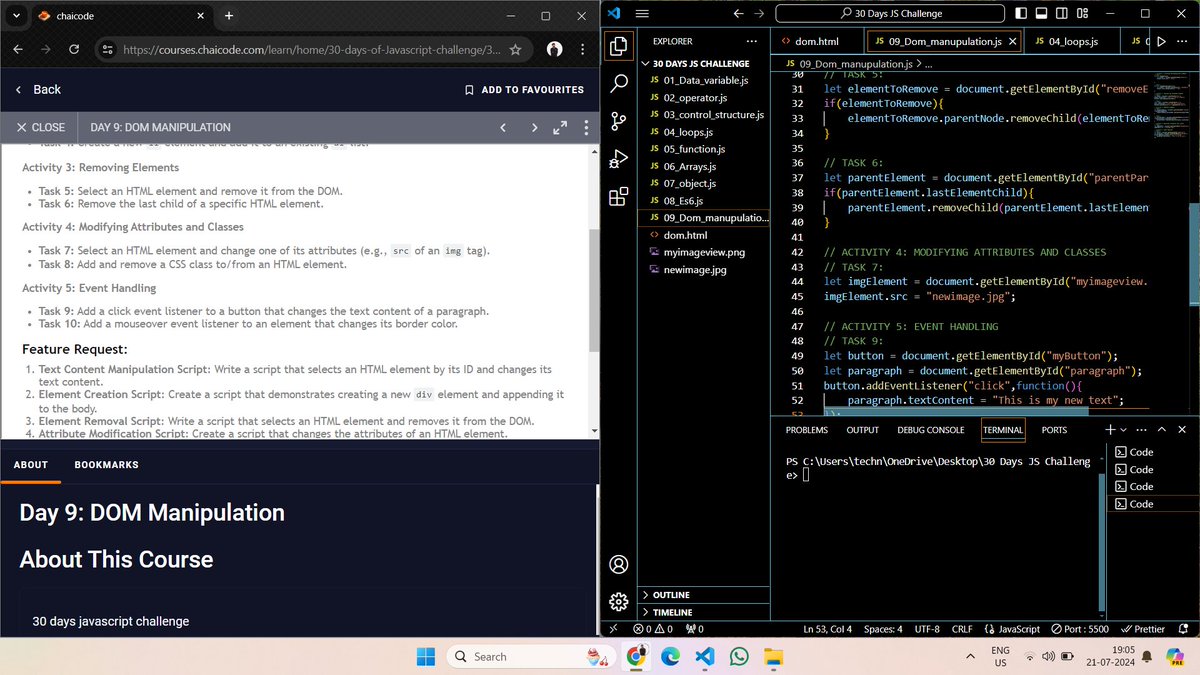Screen dimensions: 1200x675
Task: Open editor More Actions ellipsis next to run
Action: [1184, 41]
